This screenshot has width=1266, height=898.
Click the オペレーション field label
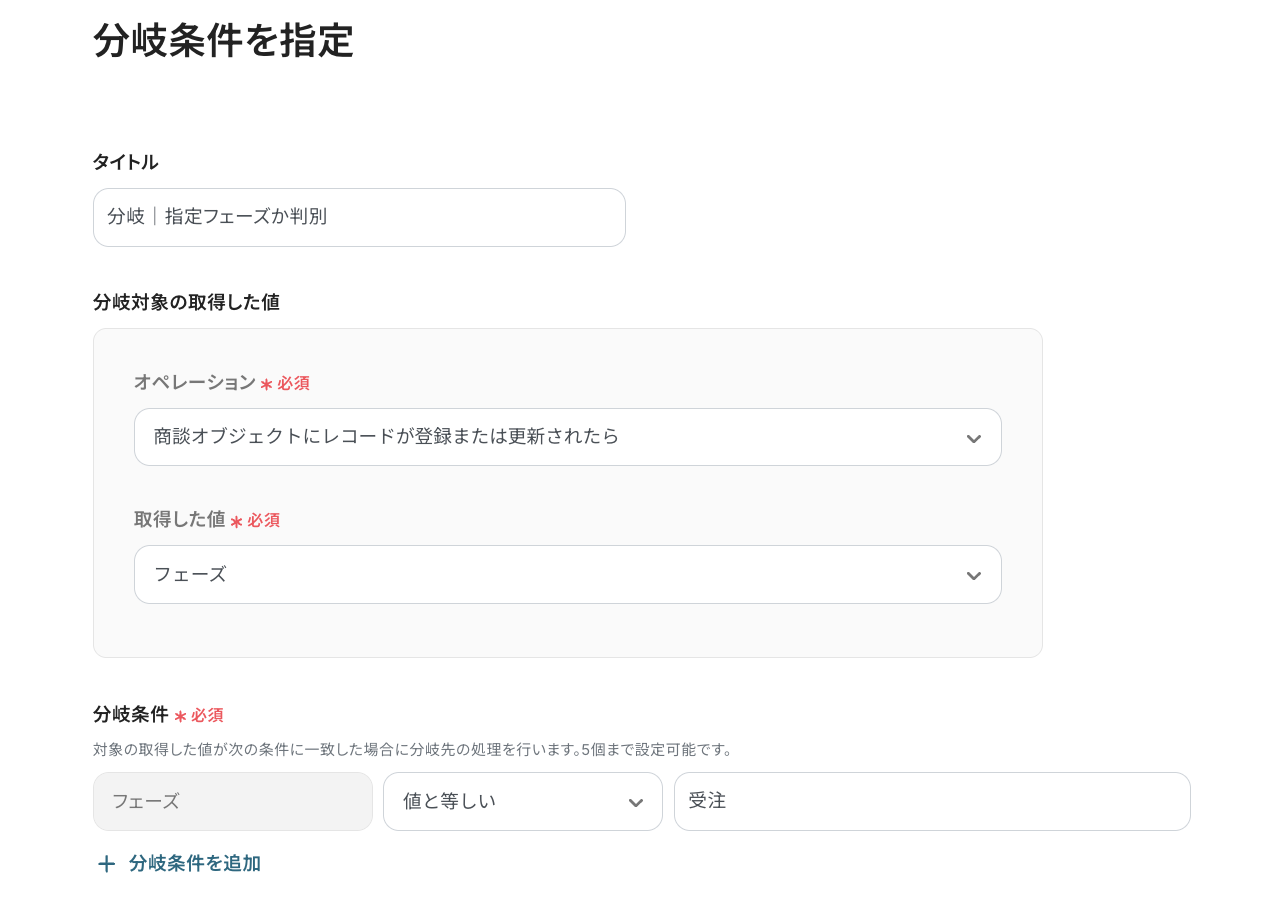[x=195, y=382]
